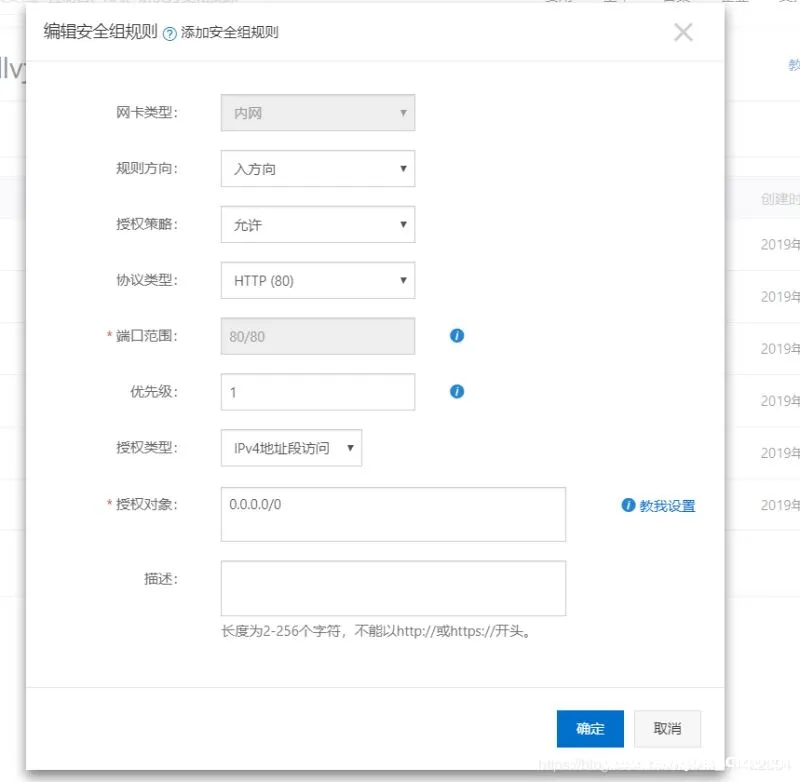
Task: Click the 授权对象 field containing 0.0.0.0/0
Action: [393, 513]
